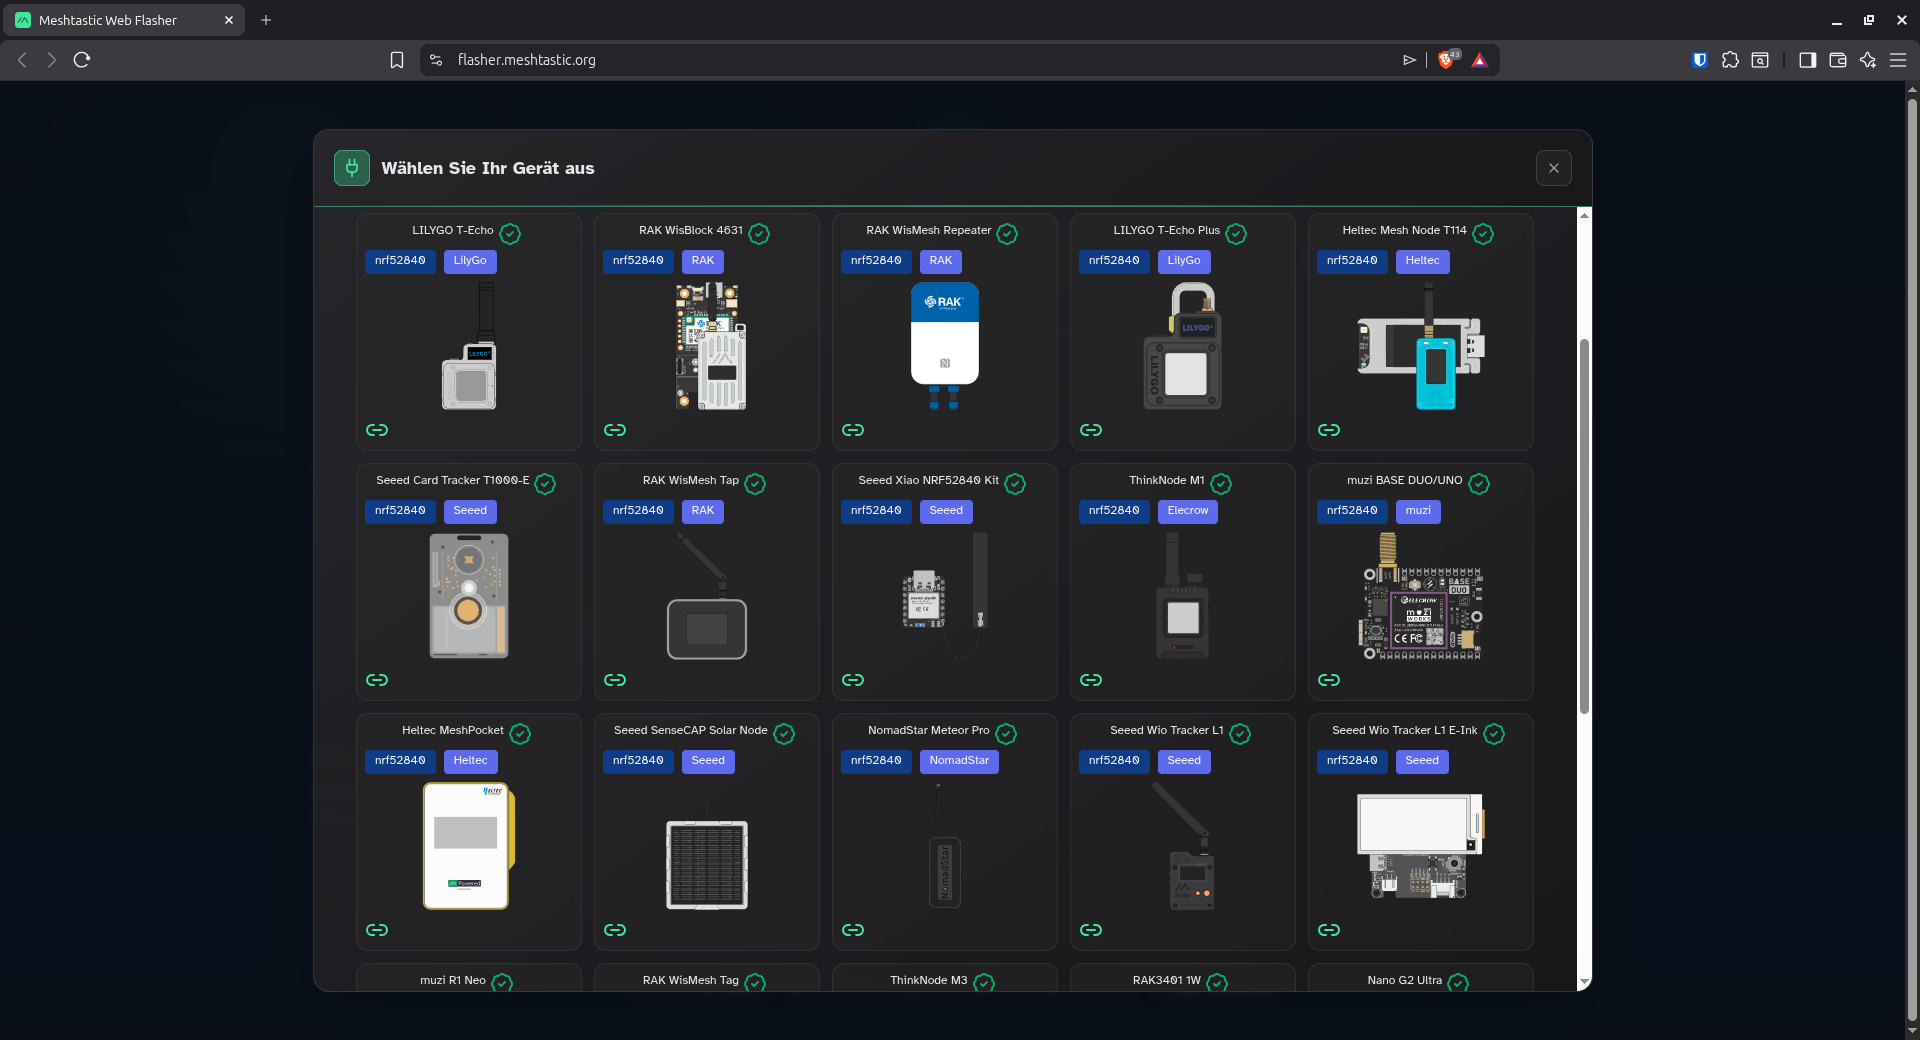The height and width of the screenshot is (1040, 1920).
Task: Select the RAK WisBlock 4631 device image
Action: click(x=710, y=346)
